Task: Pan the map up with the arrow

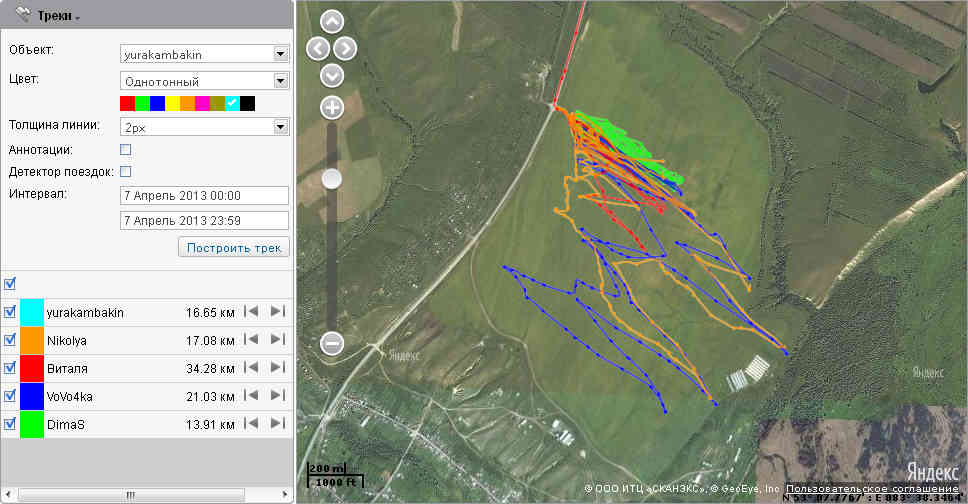Action: (x=332, y=21)
